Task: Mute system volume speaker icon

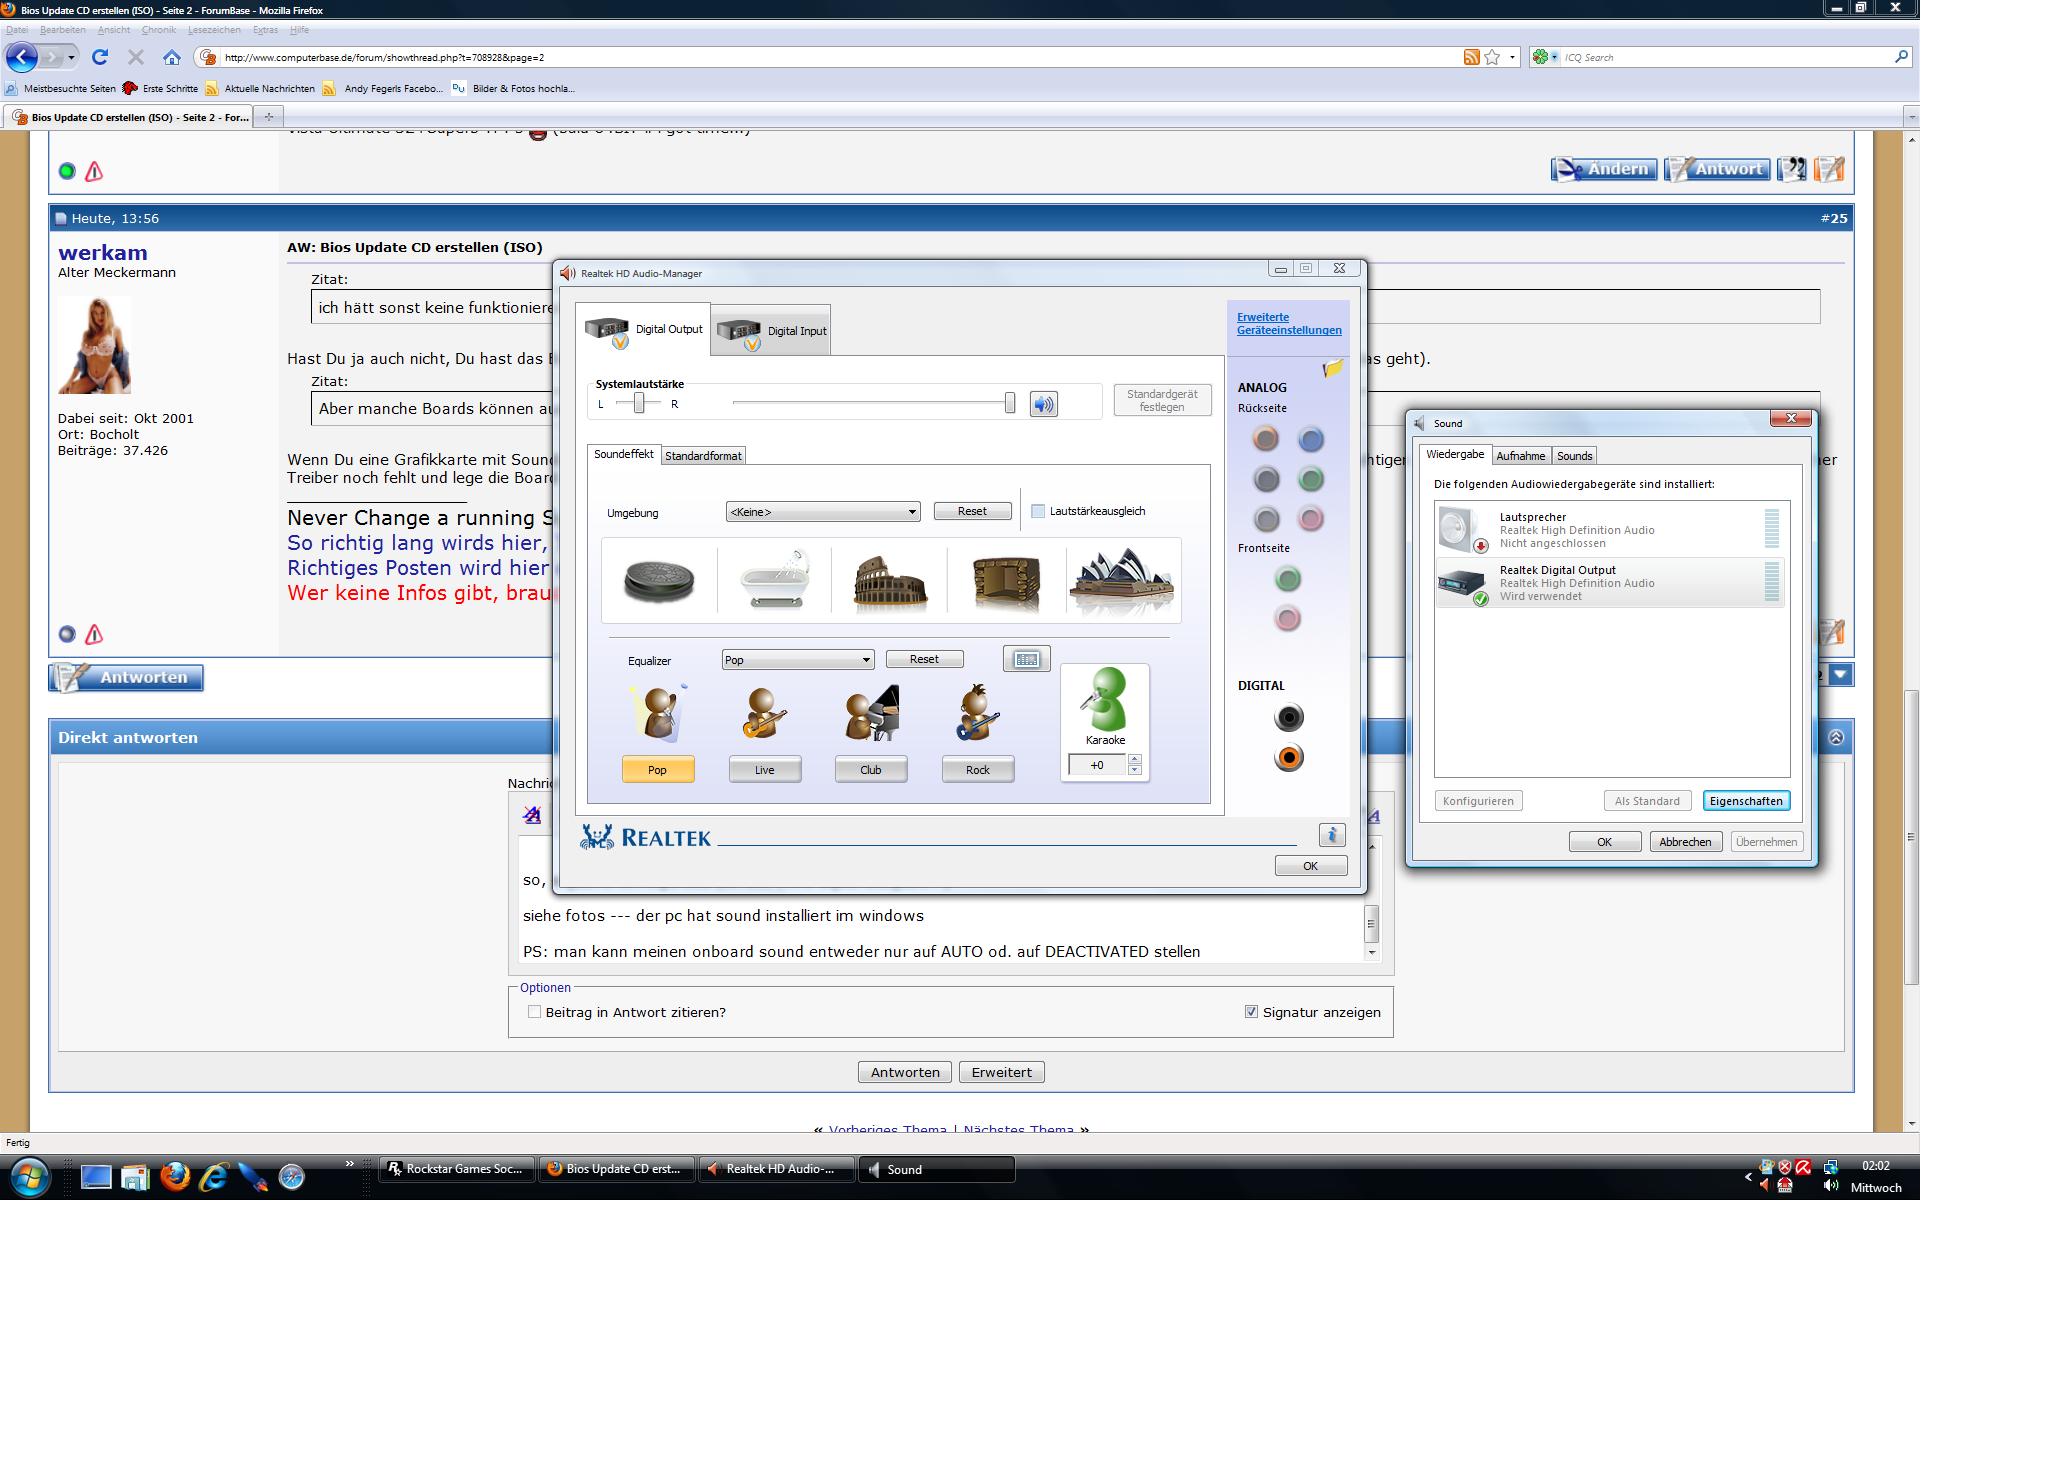Action: click(x=1043, y=404)
